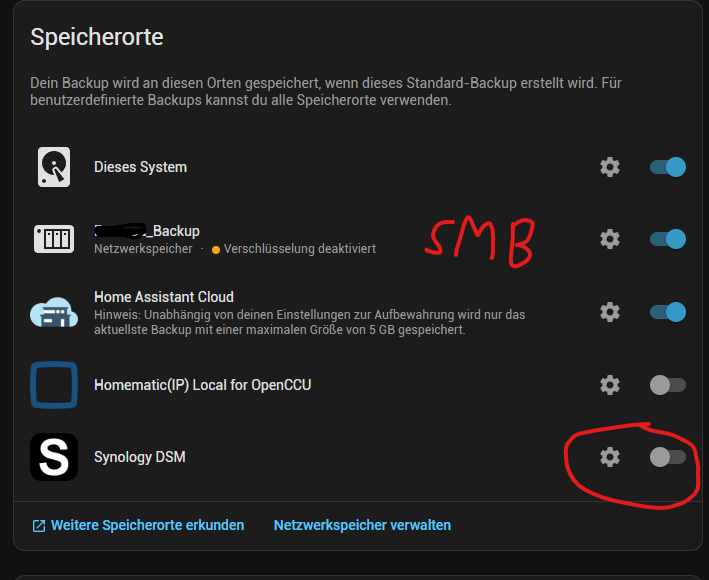Enable the Homematic(IP) Local for OpenCCU toggle

(x=668, y=385)
